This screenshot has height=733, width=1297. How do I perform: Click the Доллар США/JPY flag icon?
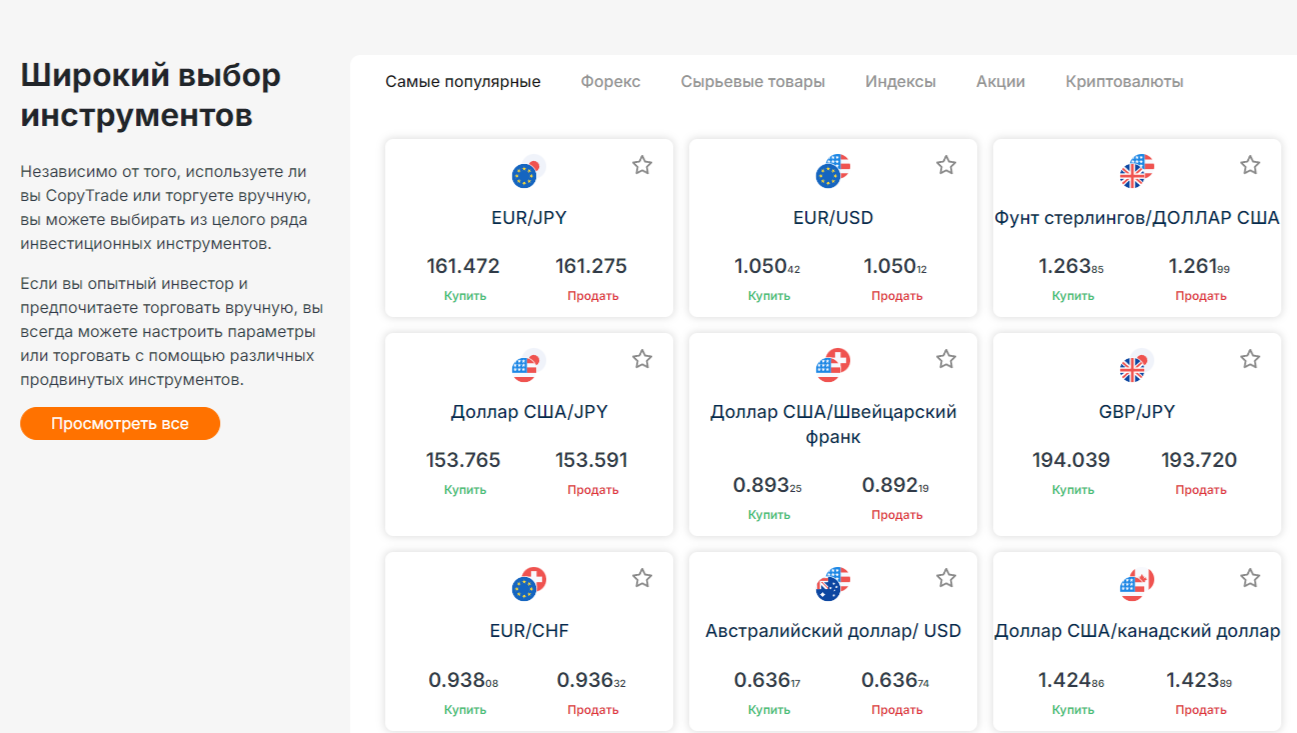click(x=529, y=366)
